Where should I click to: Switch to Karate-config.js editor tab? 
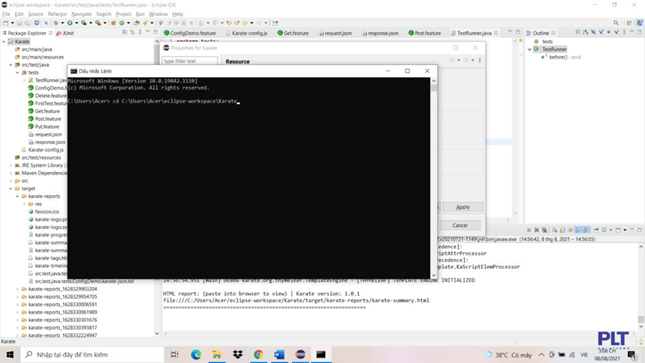[x=246, y=33]
